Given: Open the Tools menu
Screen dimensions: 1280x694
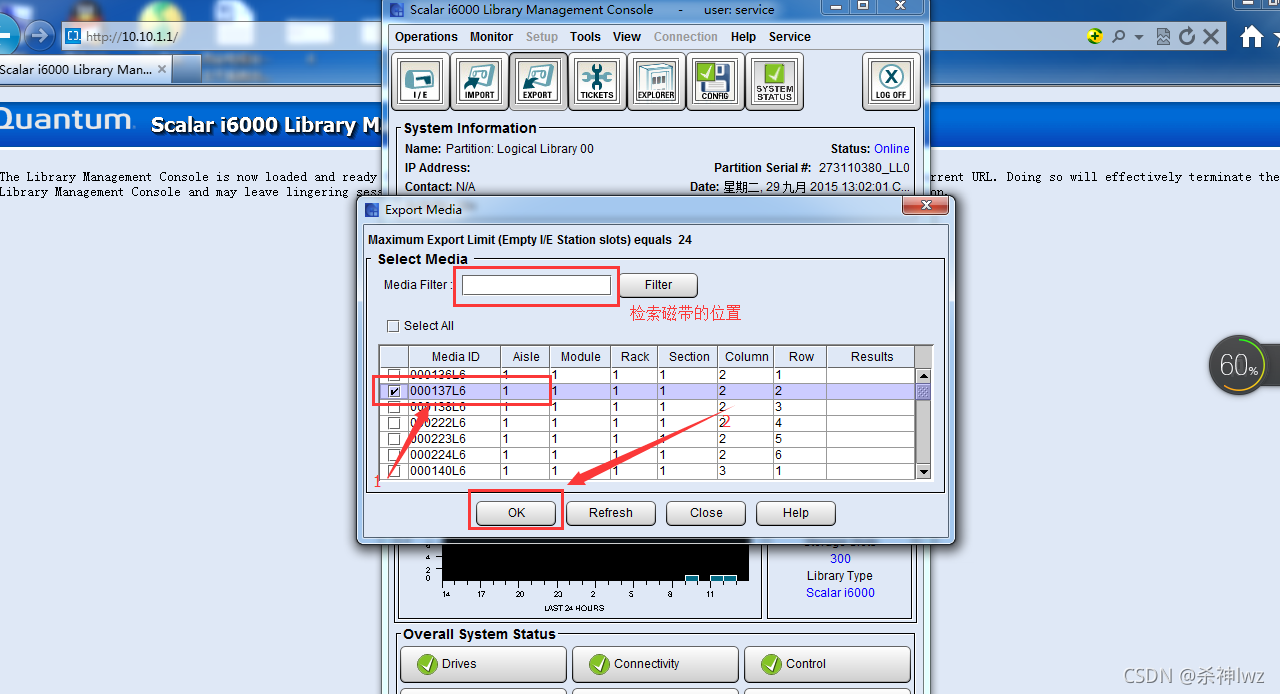Looking at the screenshot, I should (x=585, y=37).
